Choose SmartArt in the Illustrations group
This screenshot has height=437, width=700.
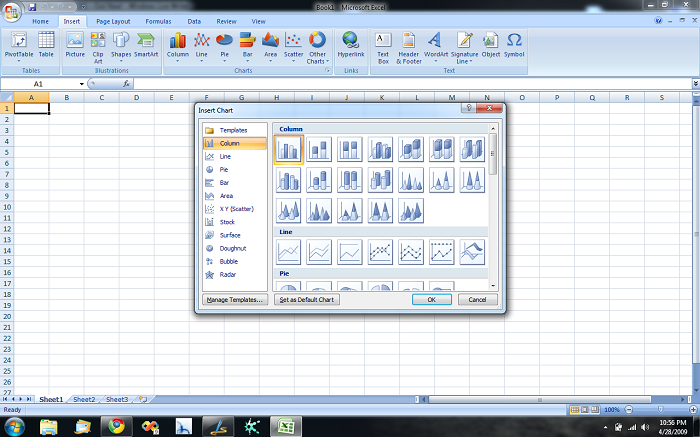pos(146,45)
